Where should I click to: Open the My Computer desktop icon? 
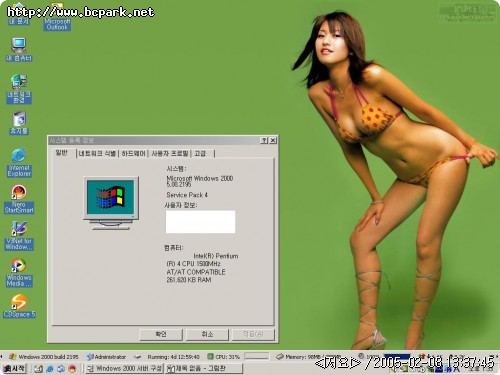tap(19, 49)
